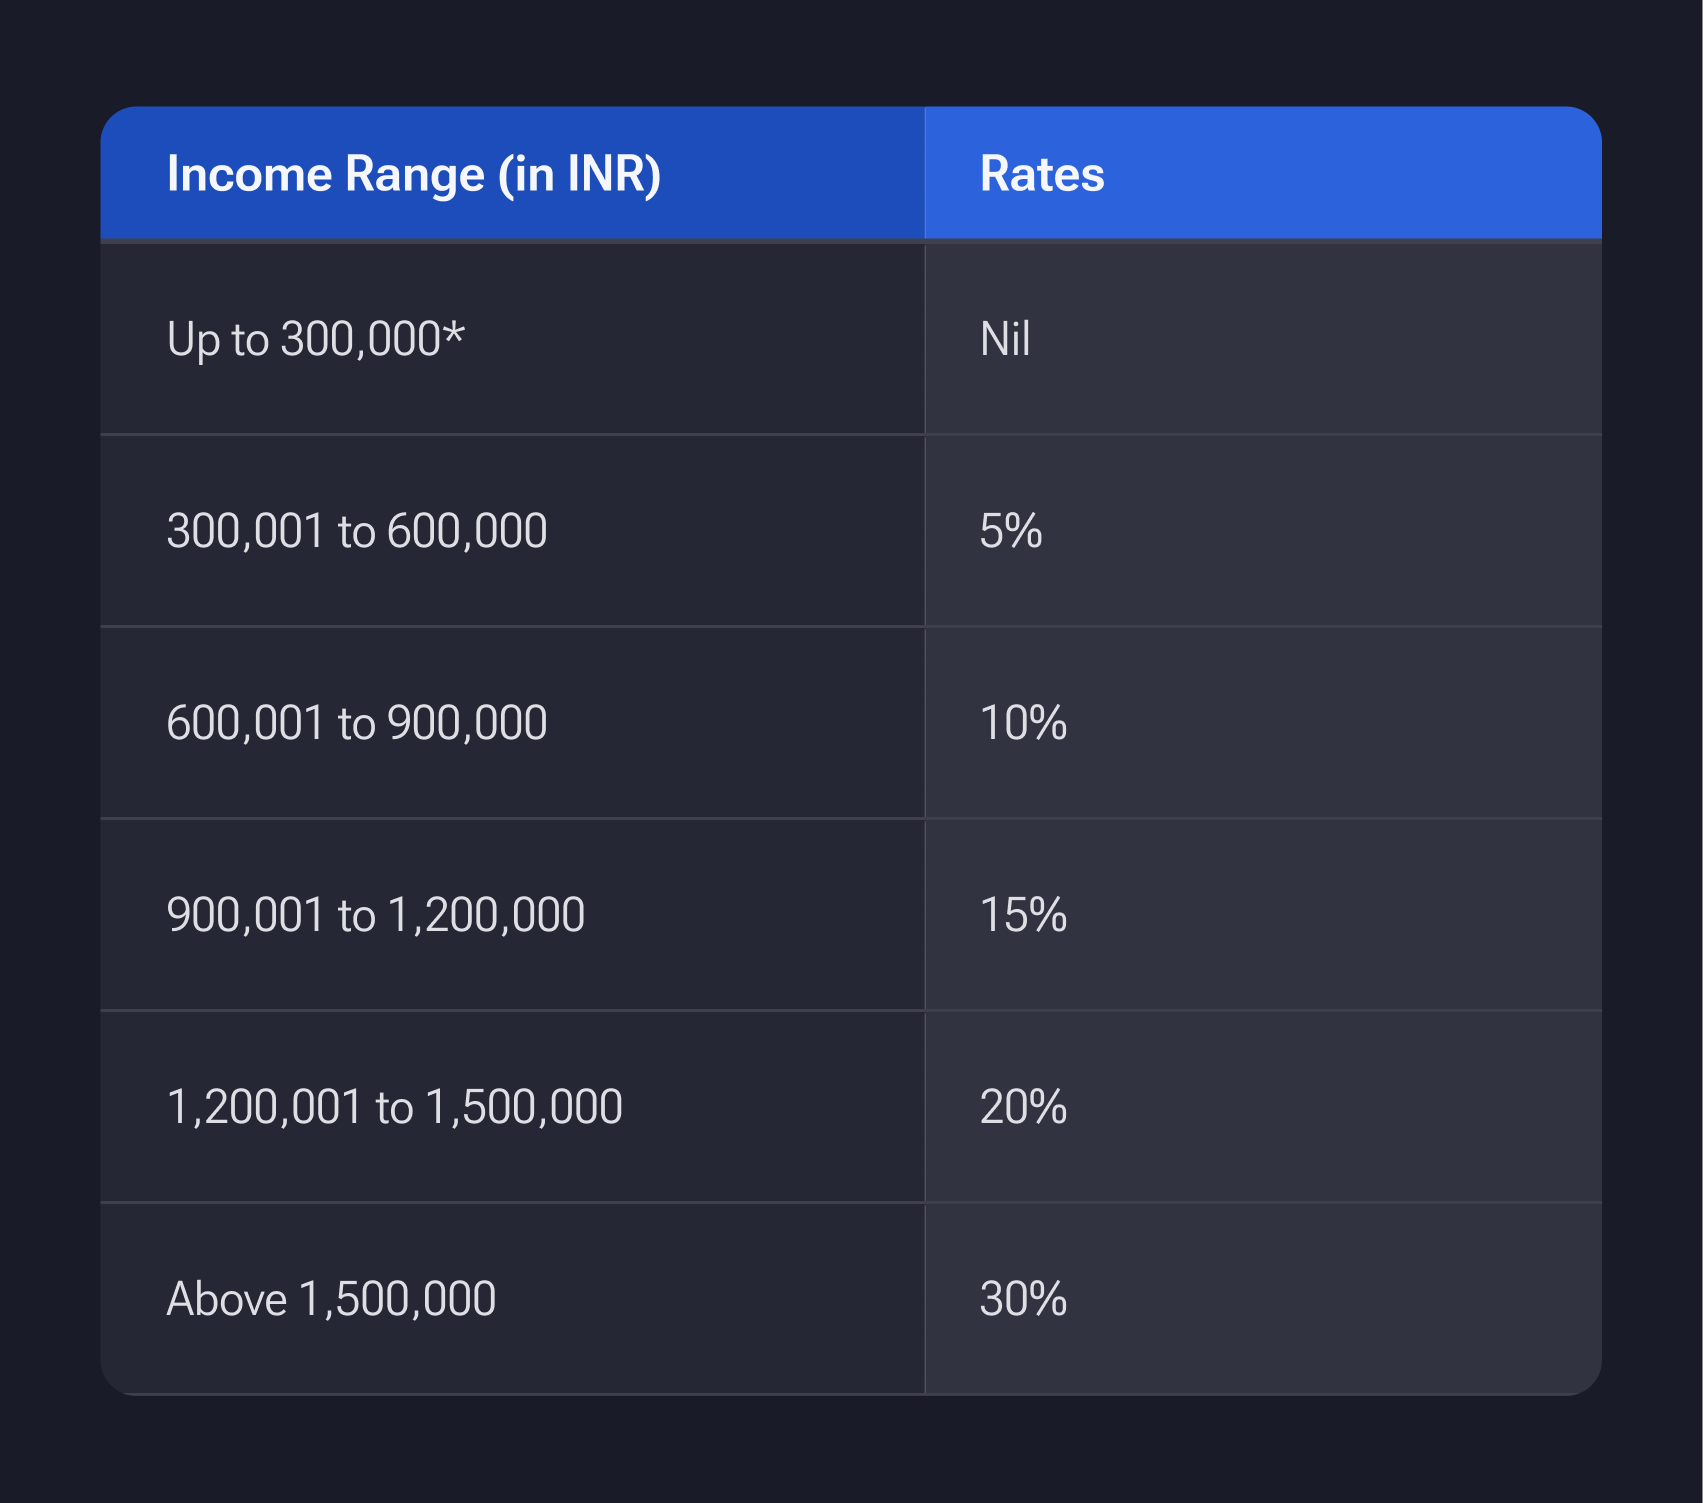Select the 600,001 to 900,000 range cell
Screen dimensions: 1703x1503
[x=356, y=723]
